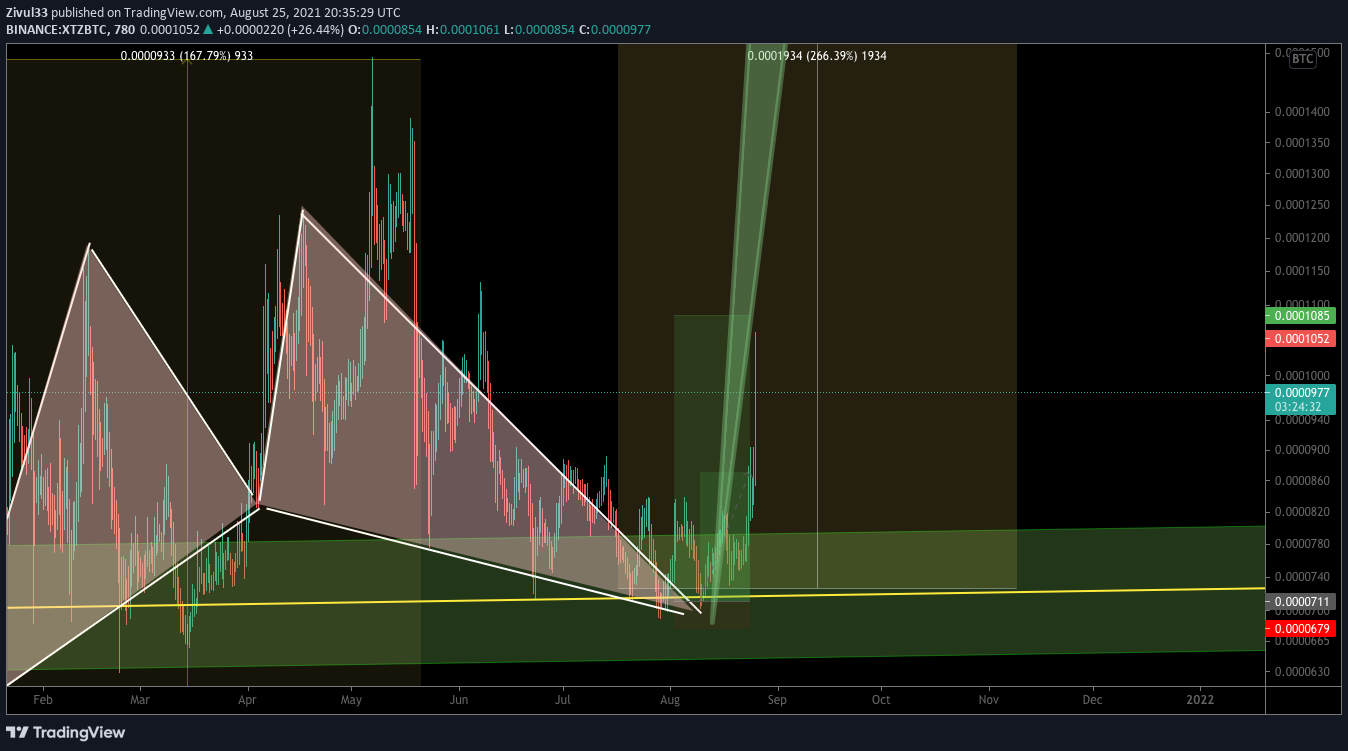Click the 2022 label on time axis
Viewport: 1348px width, 751px height.
click(1200, 700)
